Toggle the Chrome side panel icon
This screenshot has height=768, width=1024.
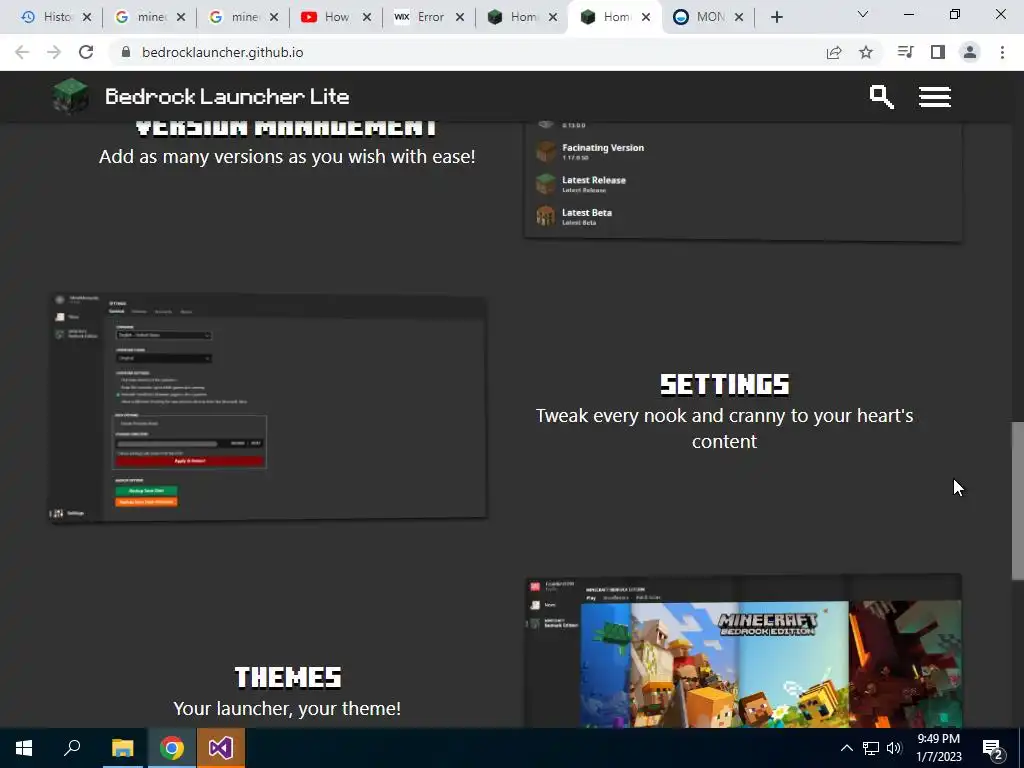click(x=938, y=52)
